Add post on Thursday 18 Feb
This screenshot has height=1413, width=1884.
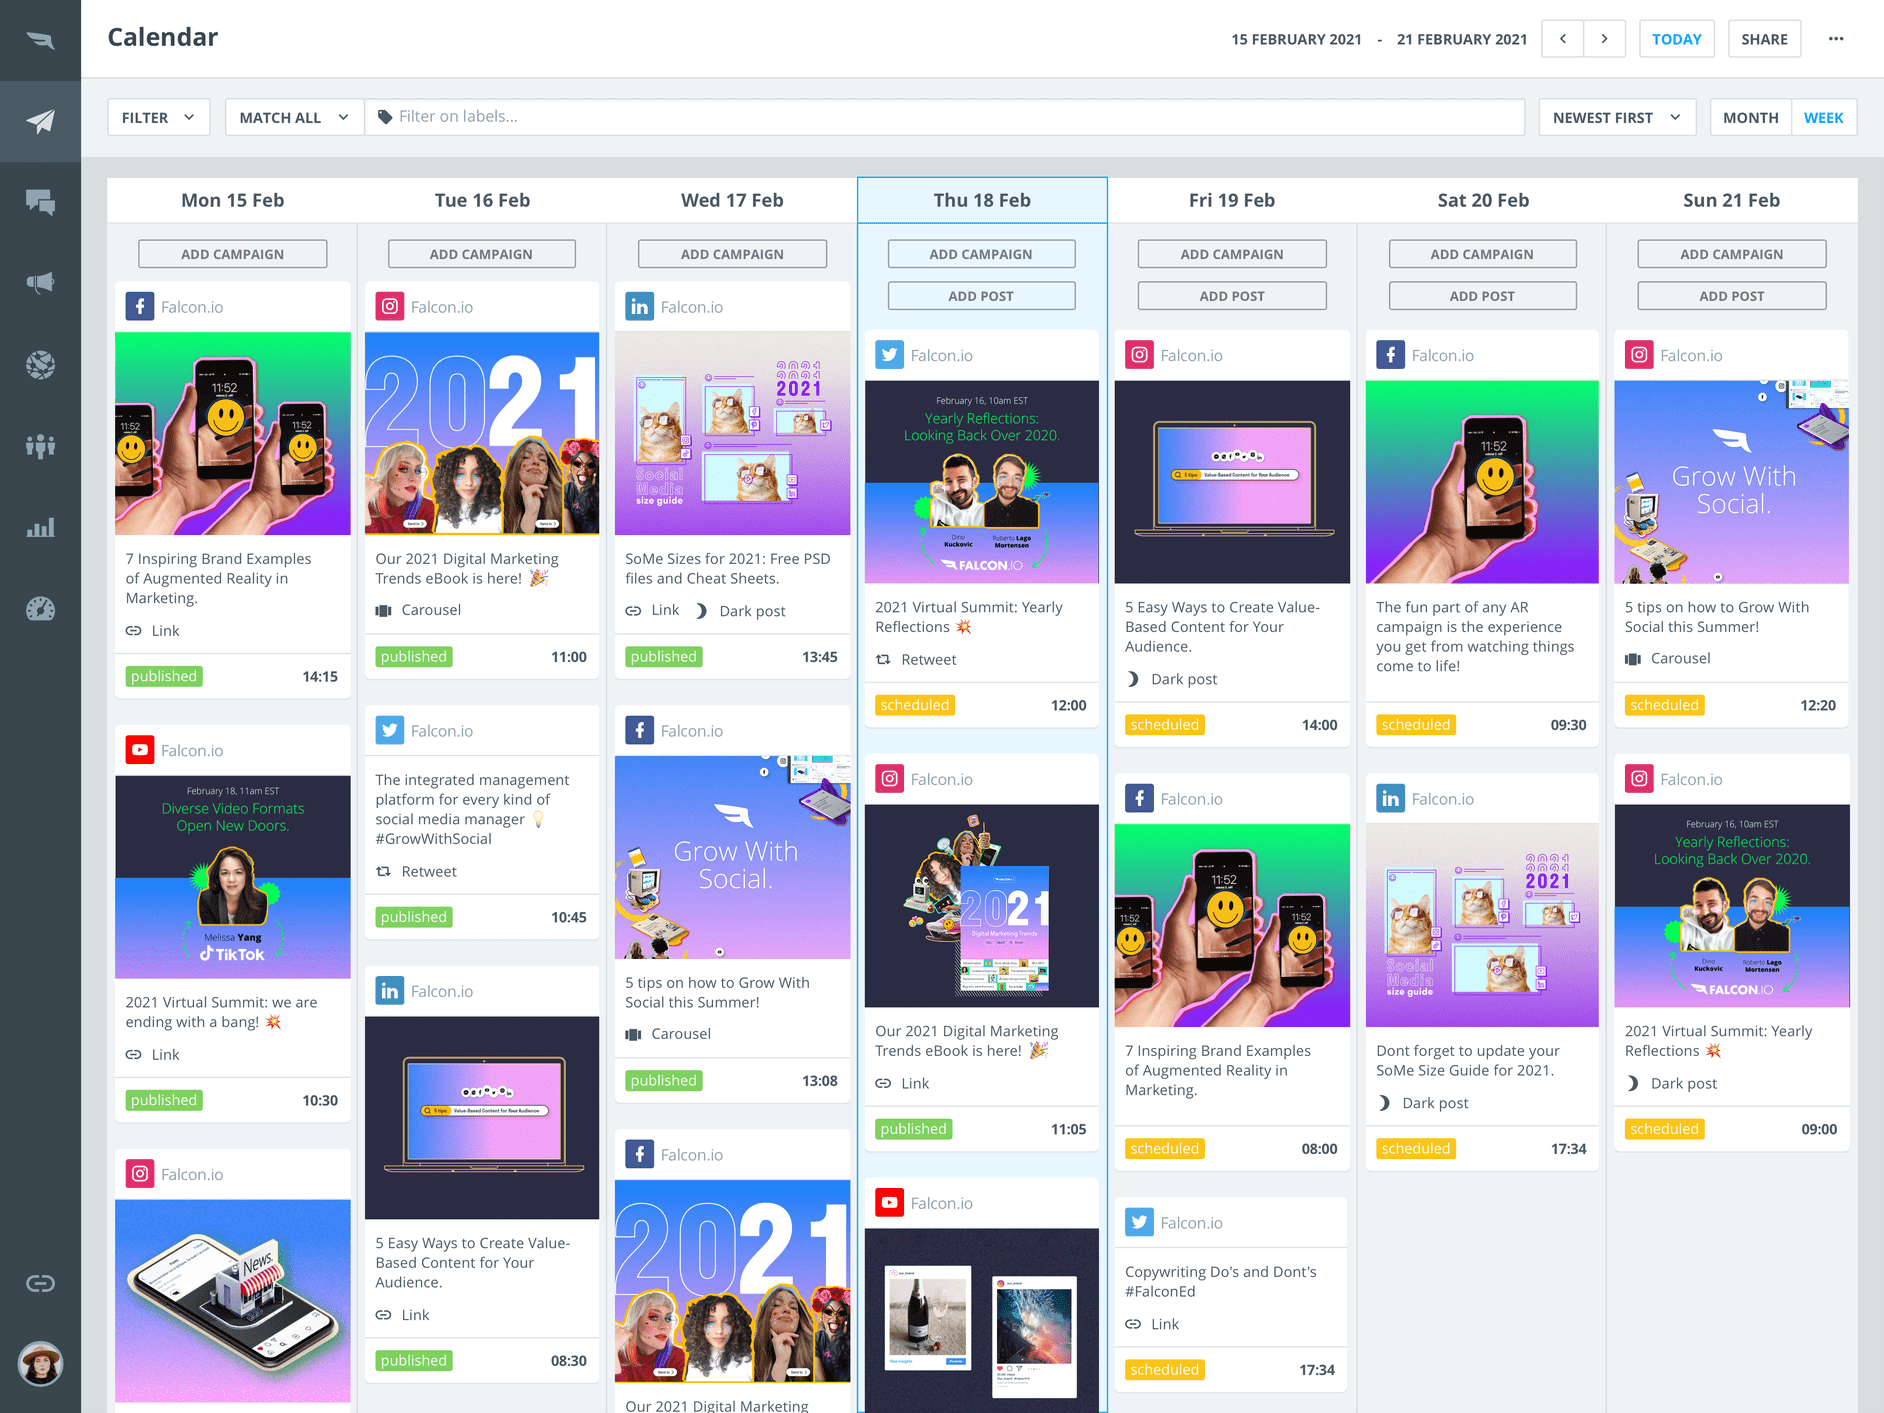click(981, 296)
